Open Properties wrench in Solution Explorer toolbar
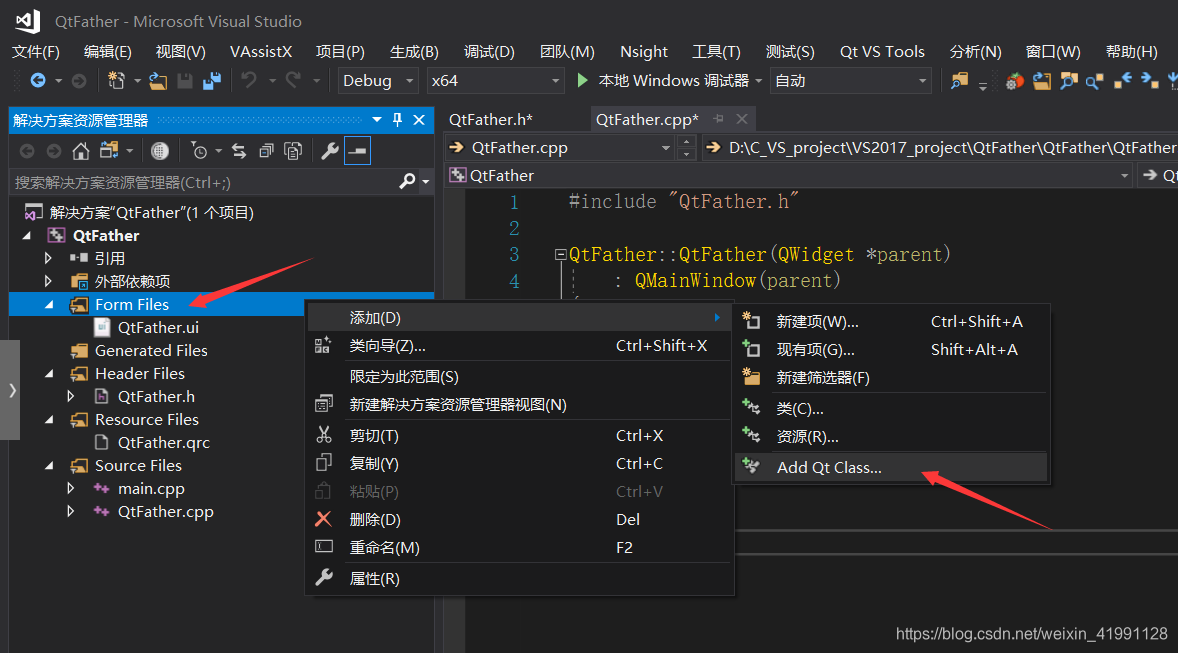The image size is (1178, 653). point(330,151)
